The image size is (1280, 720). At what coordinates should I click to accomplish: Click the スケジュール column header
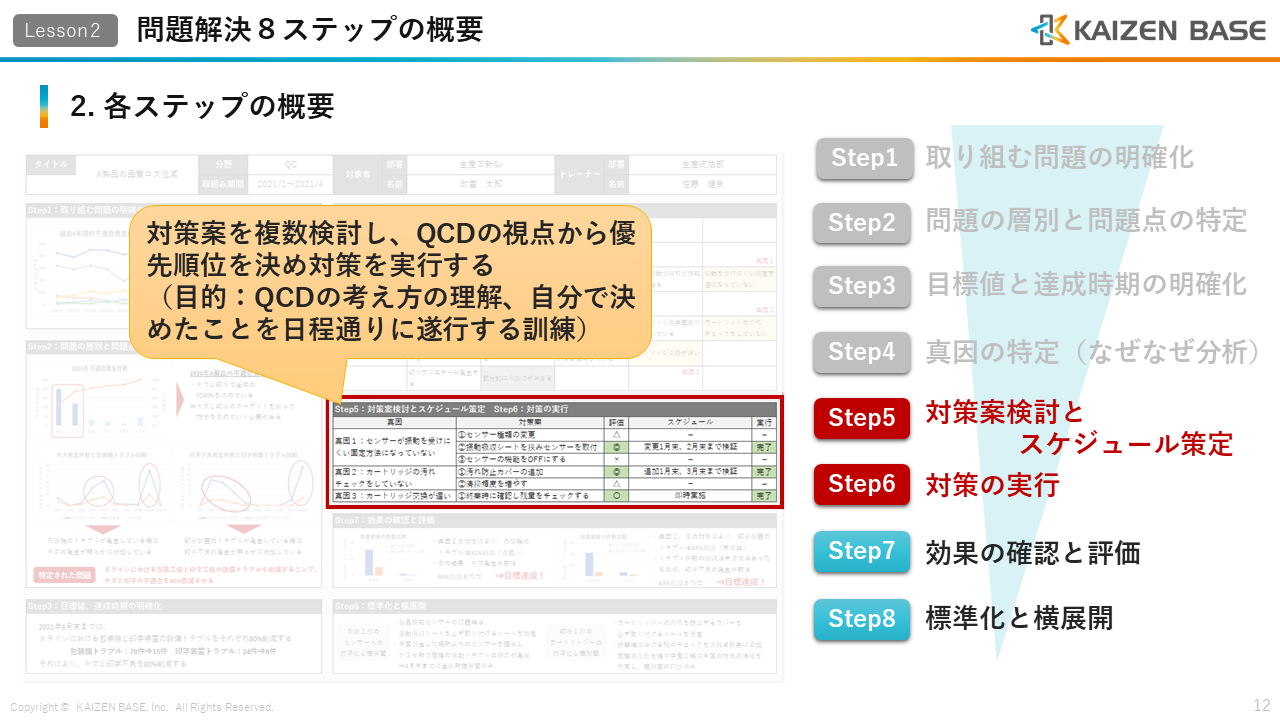pos(690,423)
